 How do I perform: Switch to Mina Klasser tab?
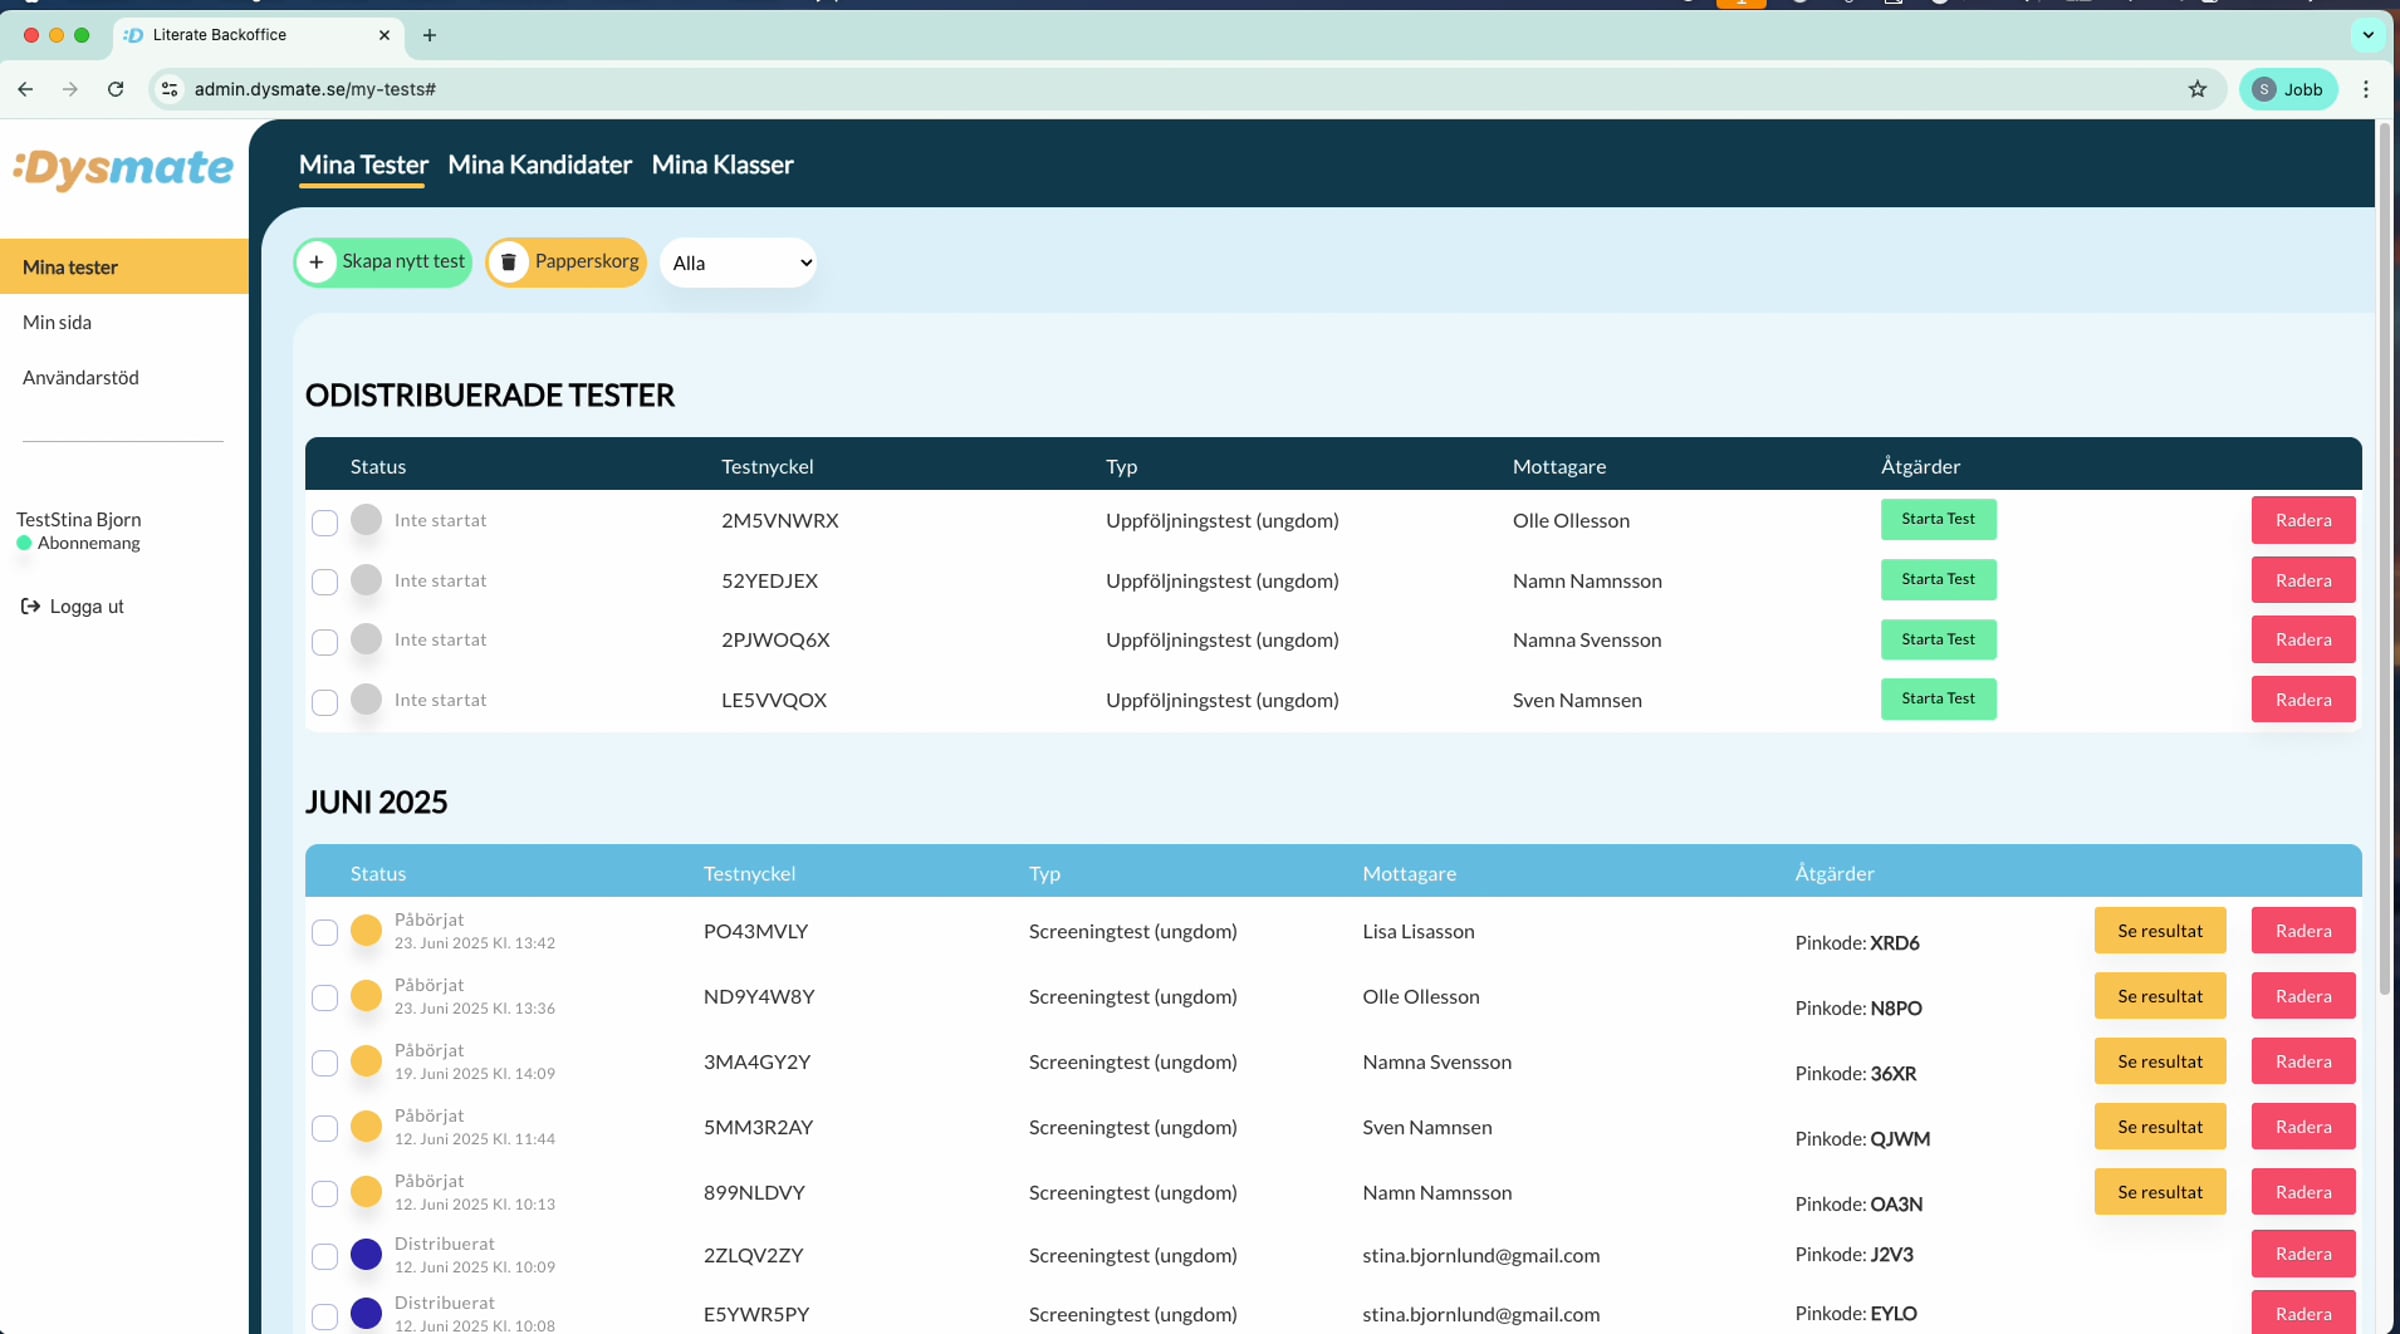click(x=722, y=165)
